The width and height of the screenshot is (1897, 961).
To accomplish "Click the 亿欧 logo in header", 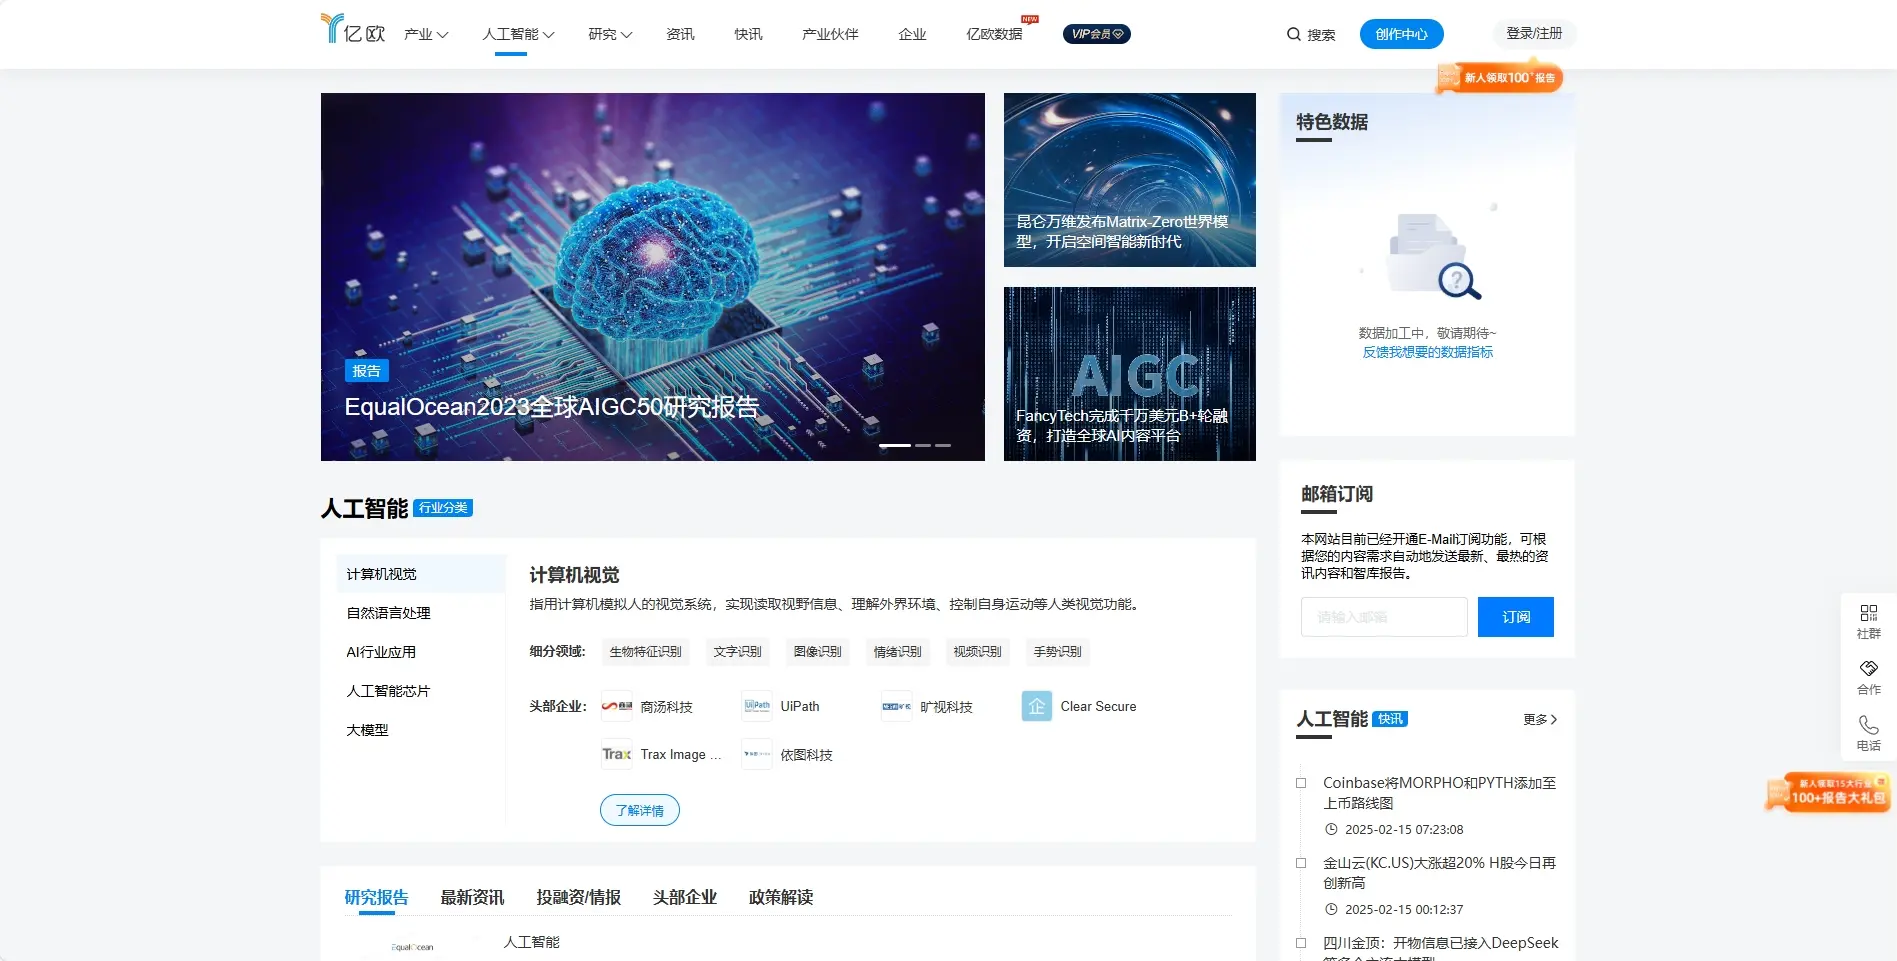I will [353, 29].
